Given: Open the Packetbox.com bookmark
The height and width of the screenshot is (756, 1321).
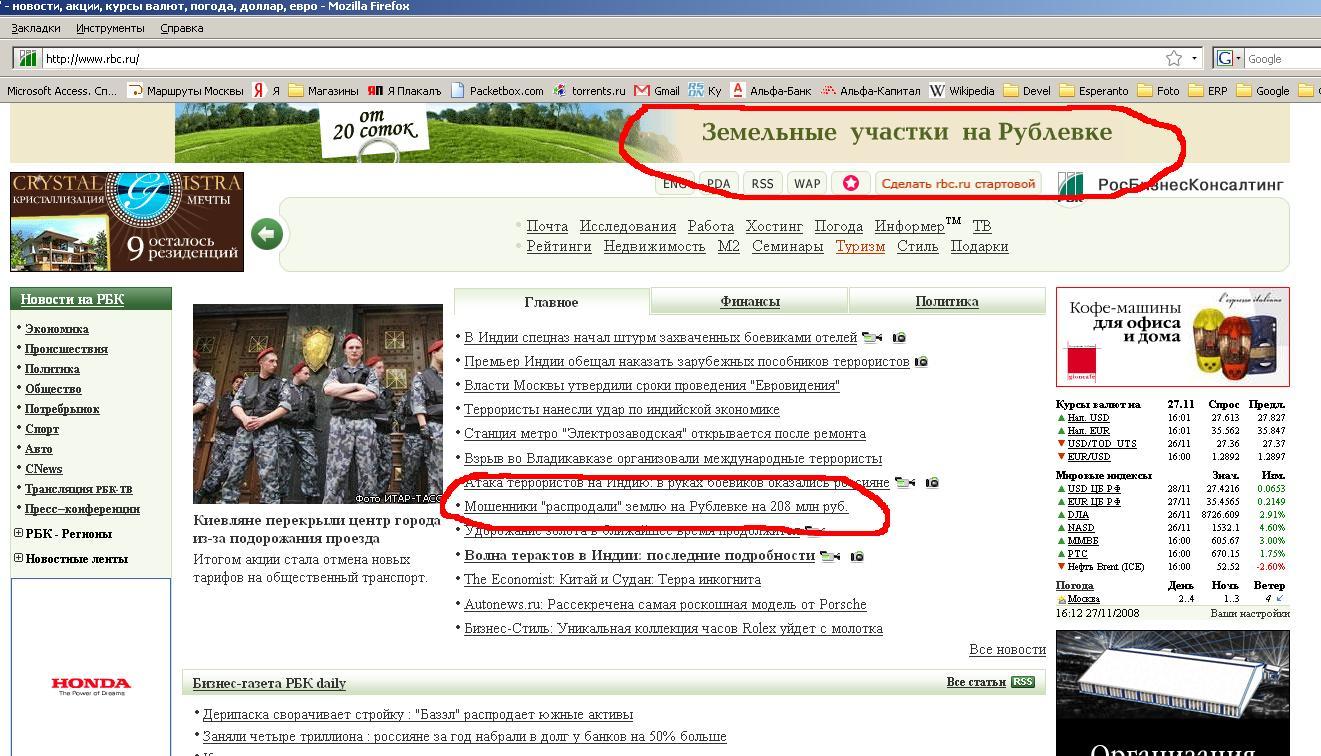Looking at the screenshot, I should click(497, 90).
